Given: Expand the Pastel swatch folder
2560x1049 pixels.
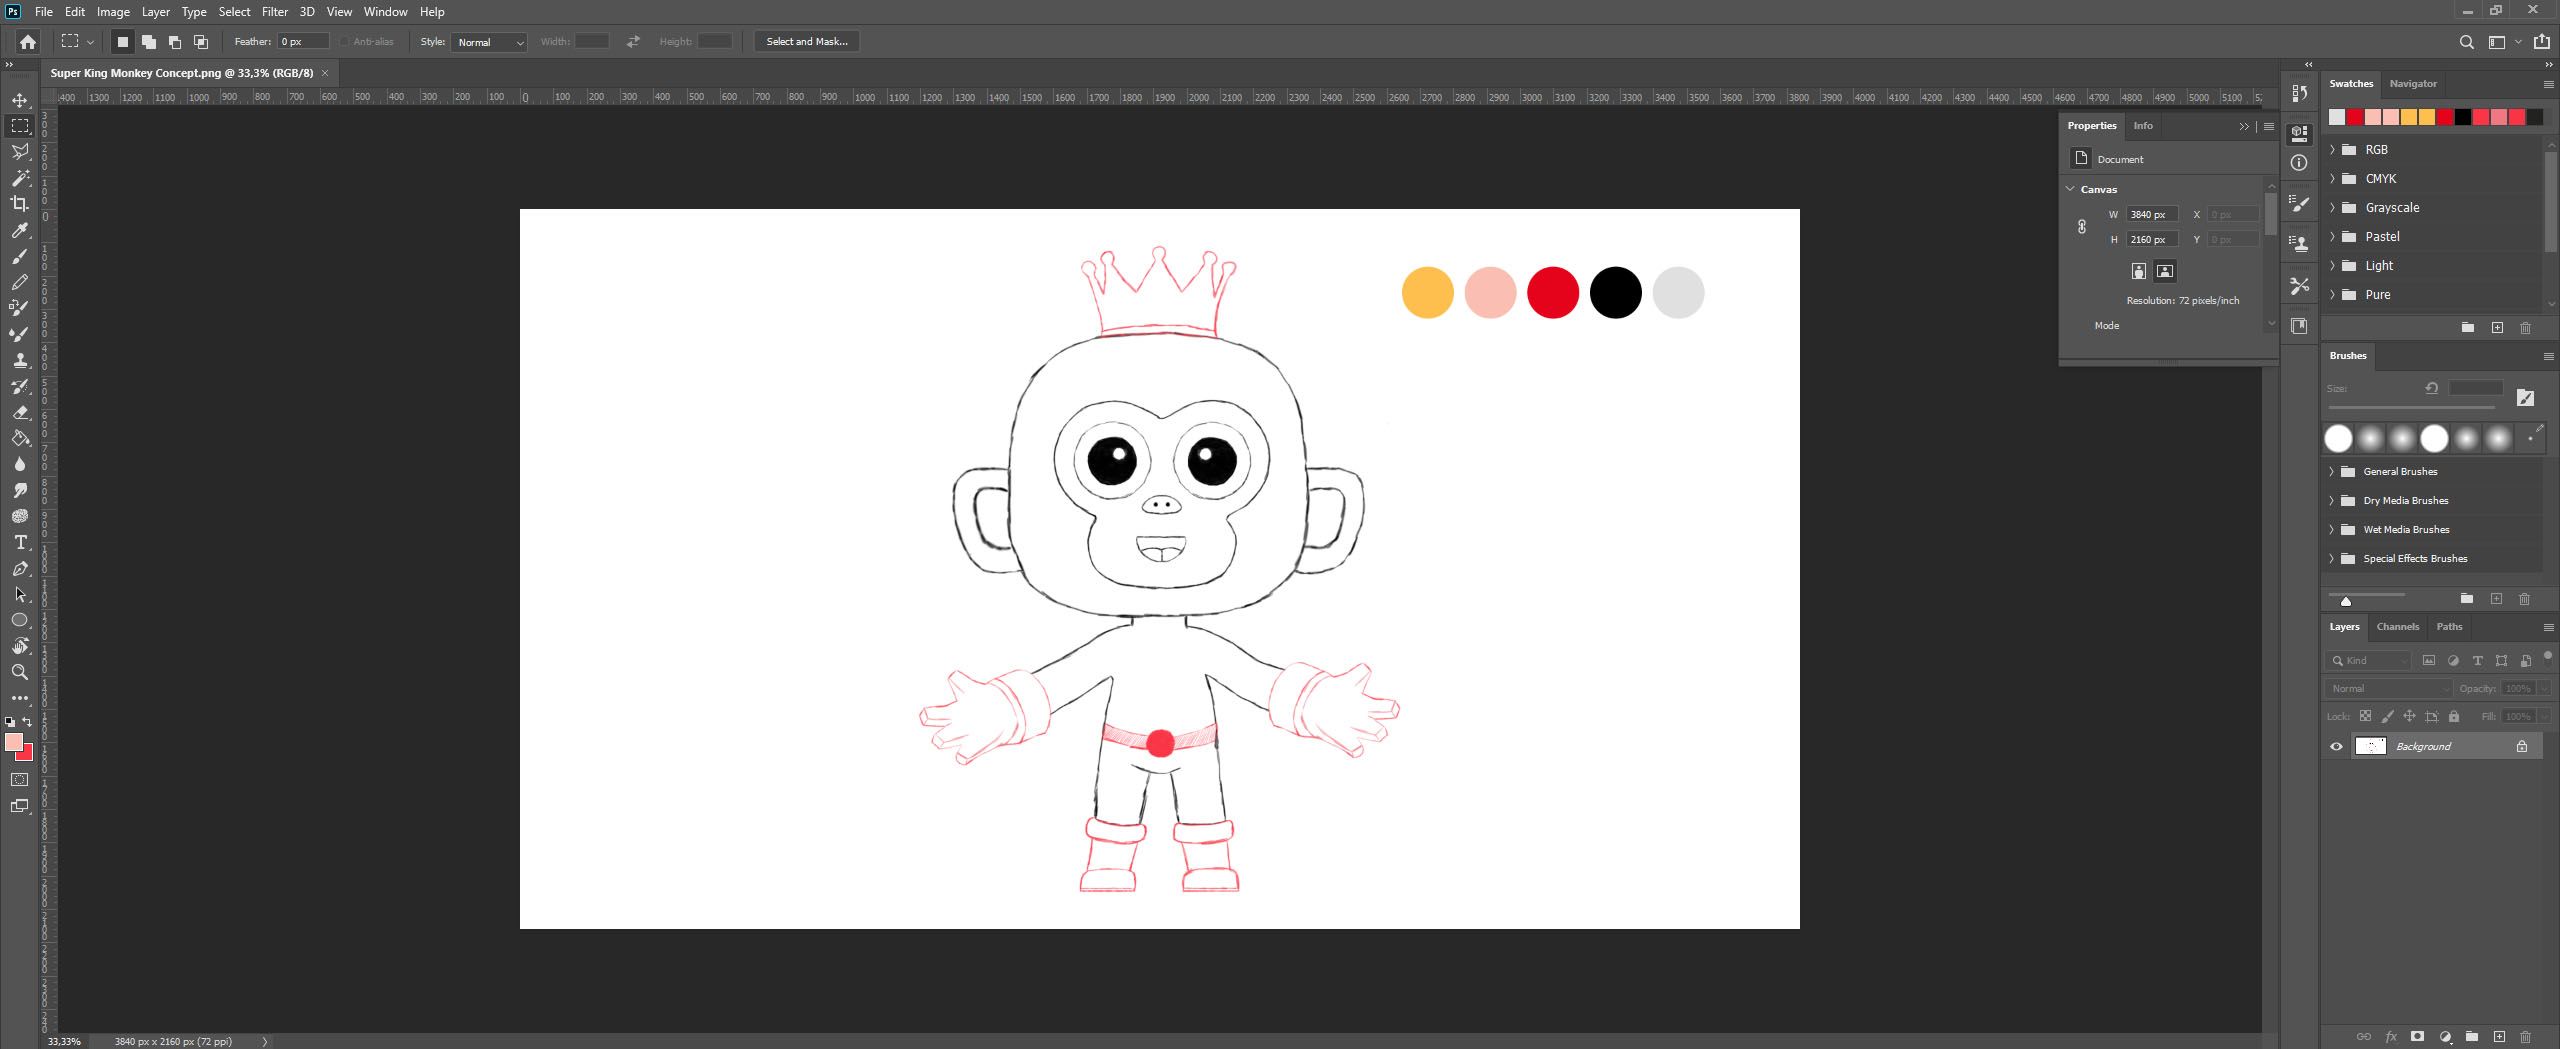Looking at the screenshot, I should 2333,237.
